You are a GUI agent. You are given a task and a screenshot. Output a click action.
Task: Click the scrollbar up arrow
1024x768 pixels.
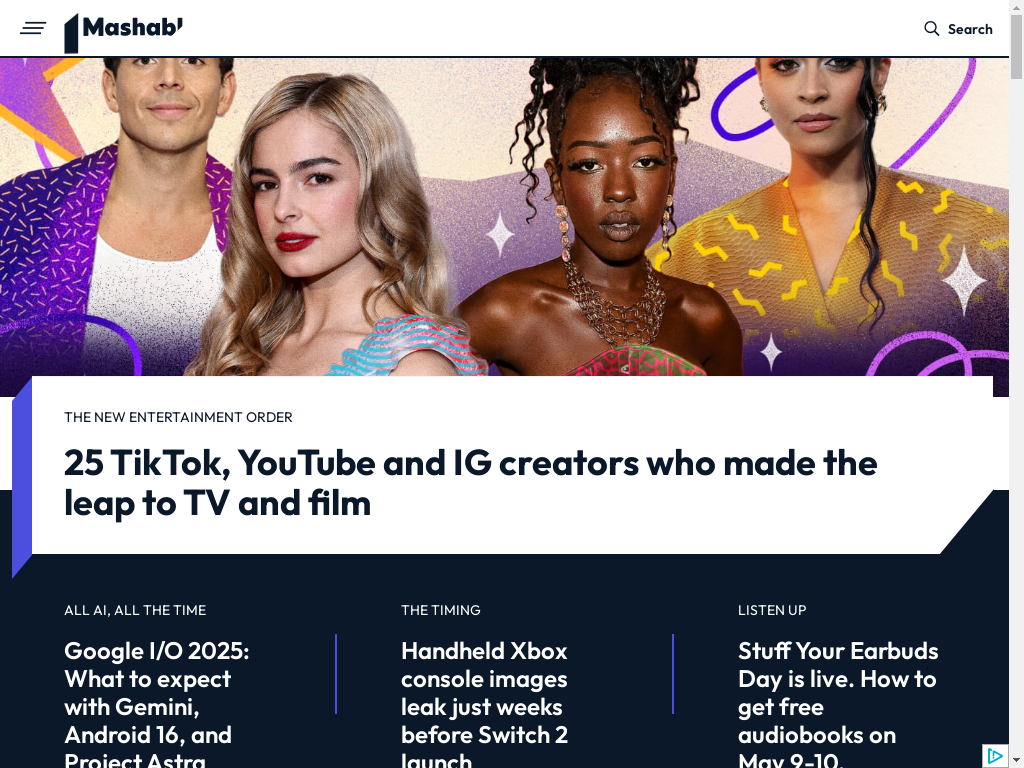tap(1017, 5)
